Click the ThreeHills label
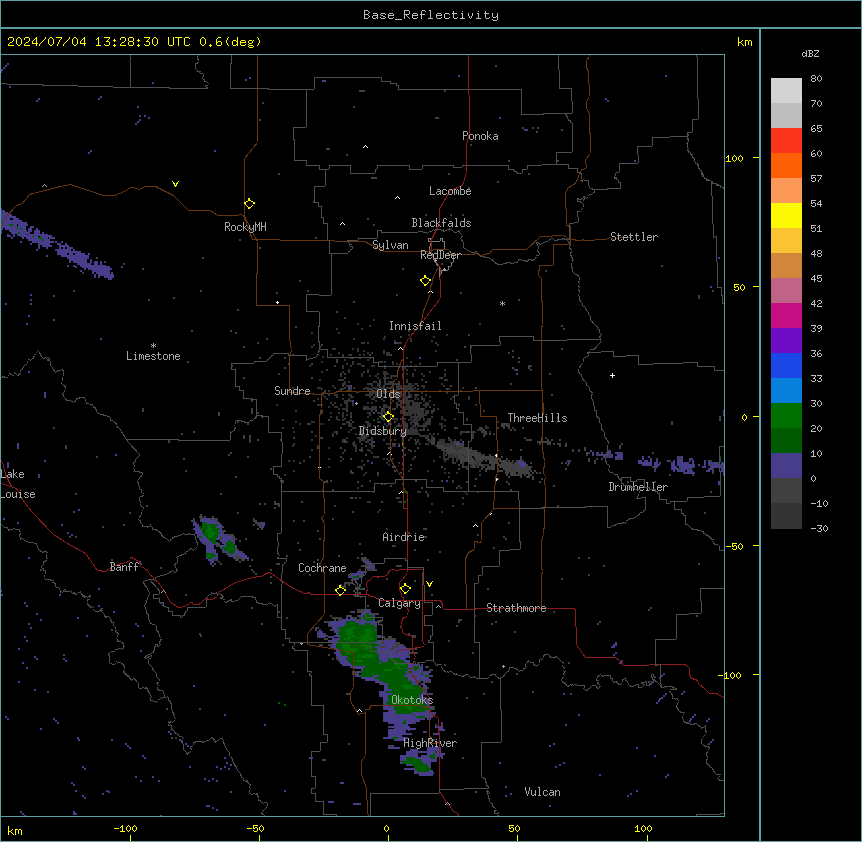This screenshot has height=842, width=862. 537,418
